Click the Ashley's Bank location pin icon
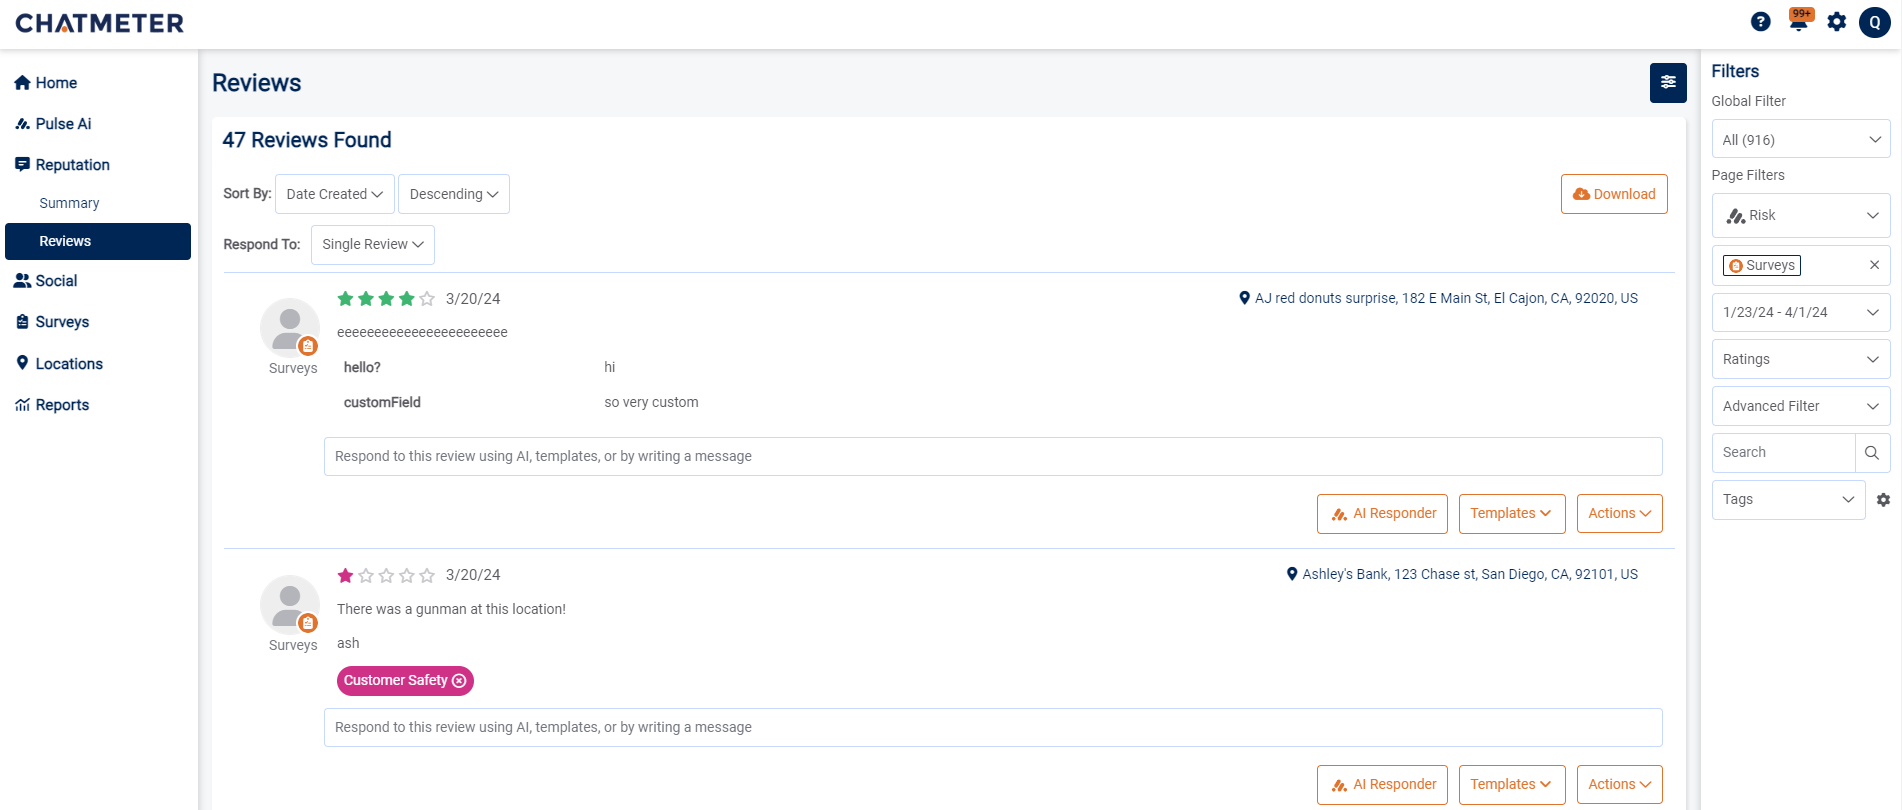The width and height of the screenshot is (1902, 810). (1292, 574)
